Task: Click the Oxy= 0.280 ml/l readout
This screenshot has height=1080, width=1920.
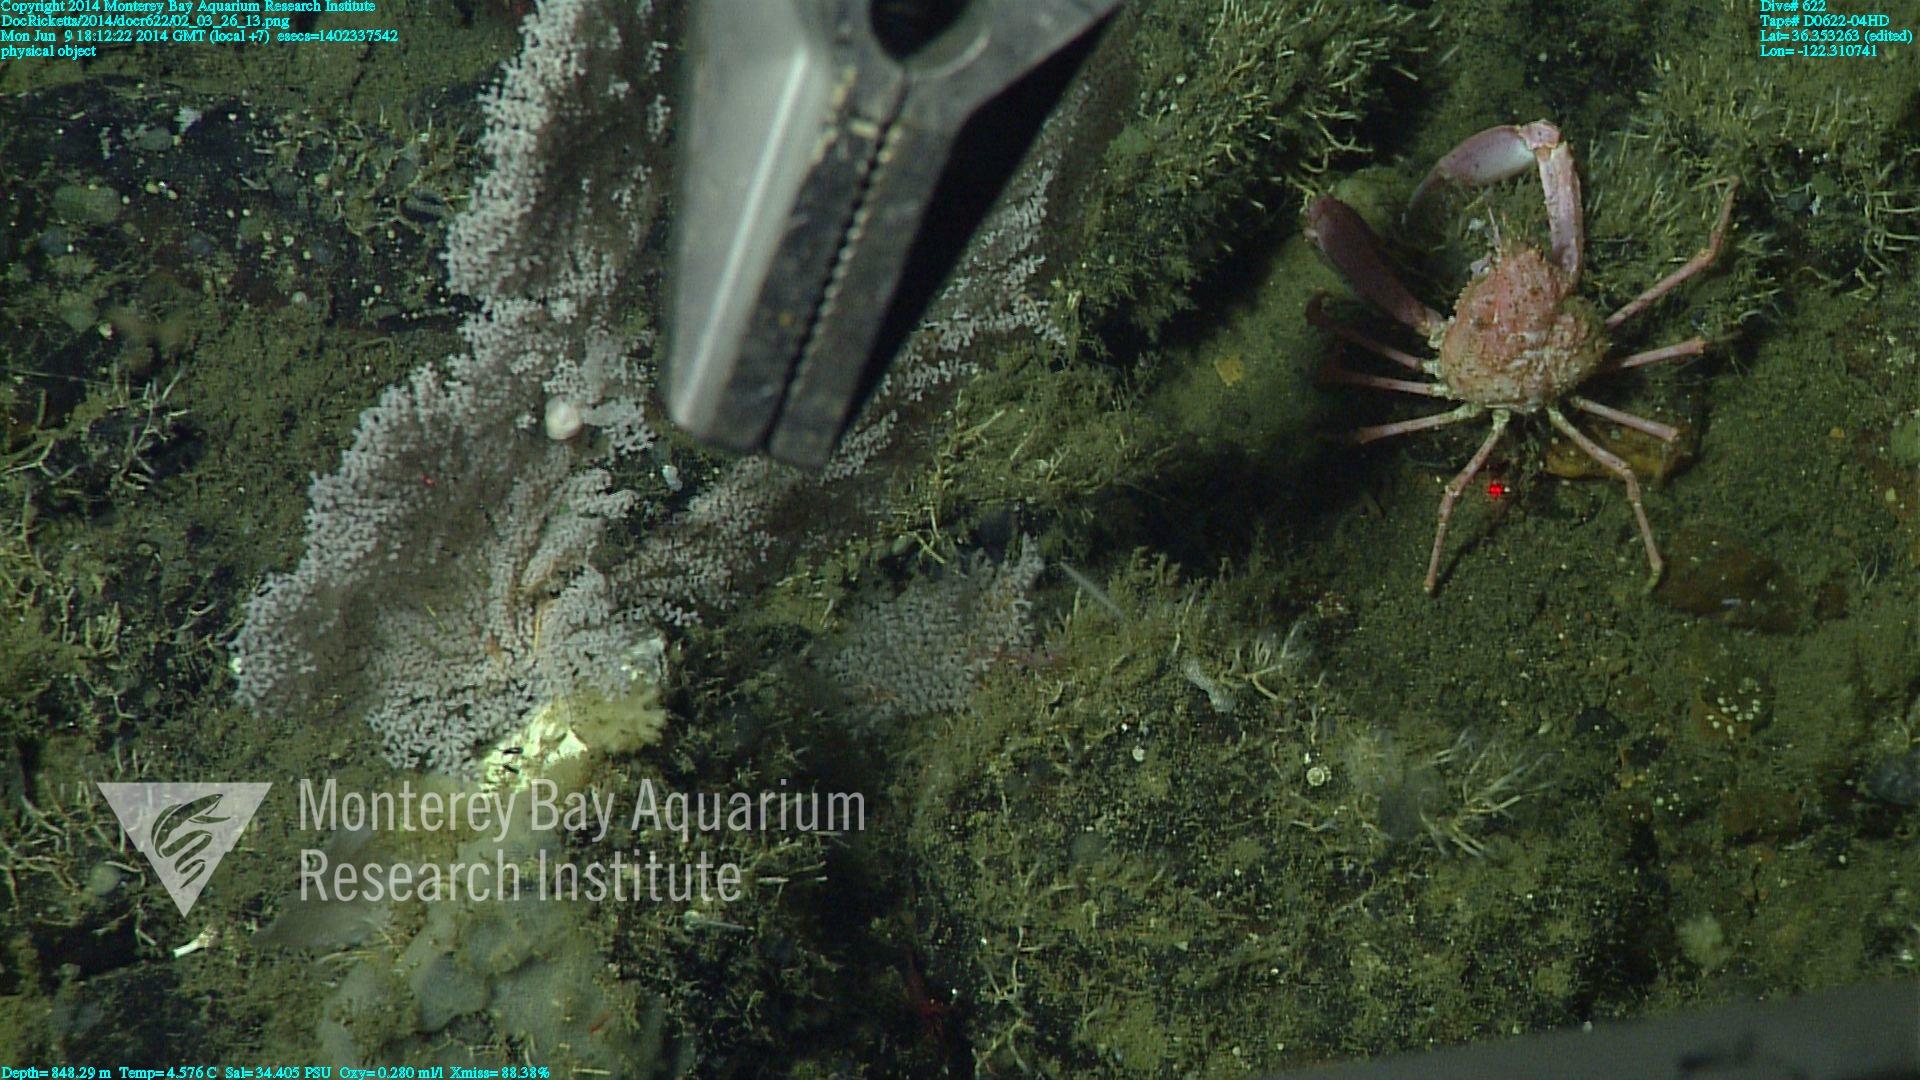Action: pyautogui.click(x=391, y=1072)
